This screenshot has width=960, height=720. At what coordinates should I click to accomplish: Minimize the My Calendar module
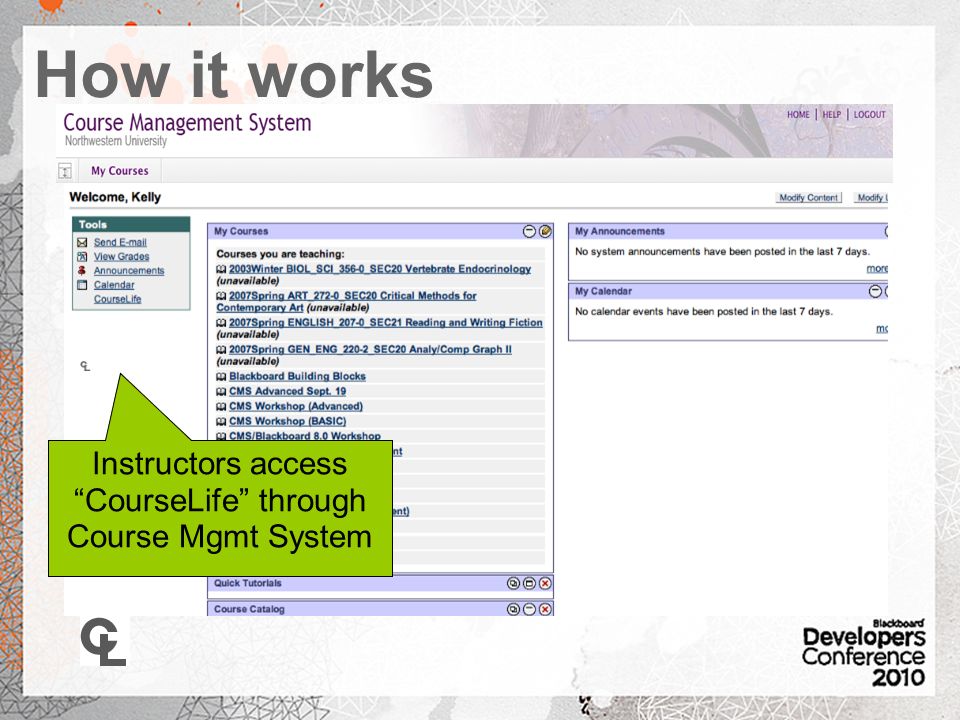(x=876, y=291)
